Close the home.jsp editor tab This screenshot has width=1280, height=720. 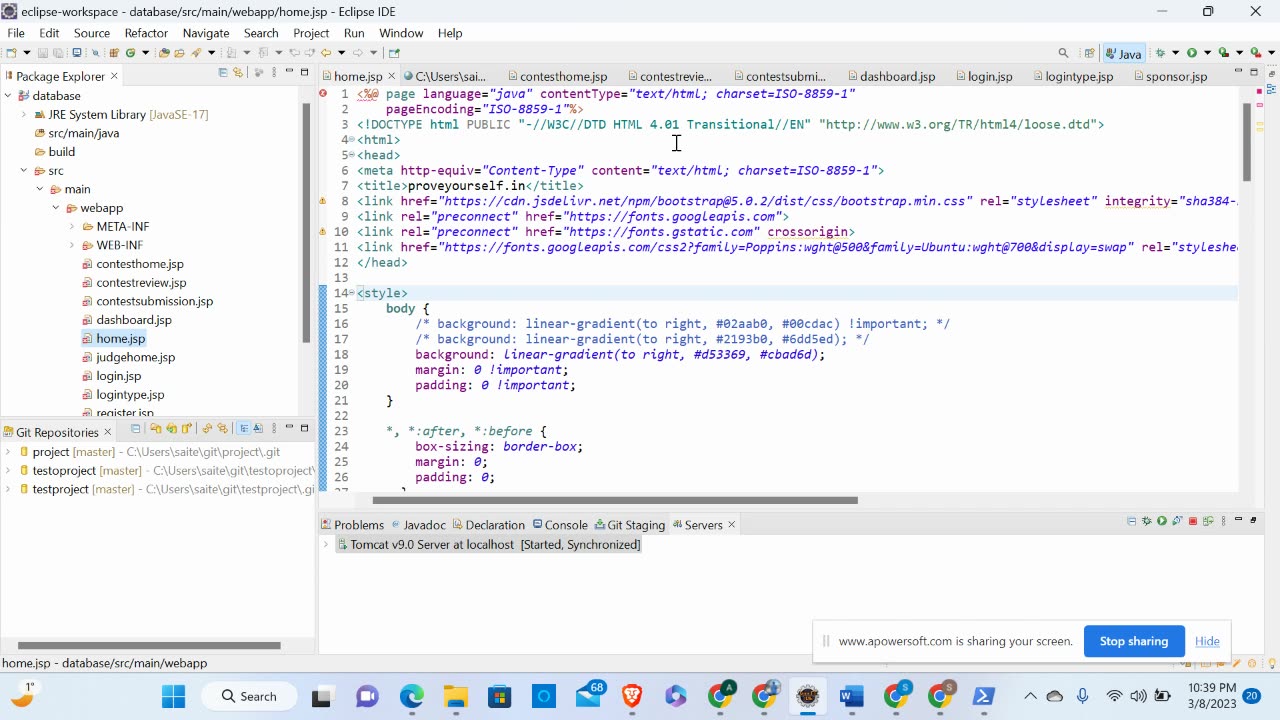(392, 76)
